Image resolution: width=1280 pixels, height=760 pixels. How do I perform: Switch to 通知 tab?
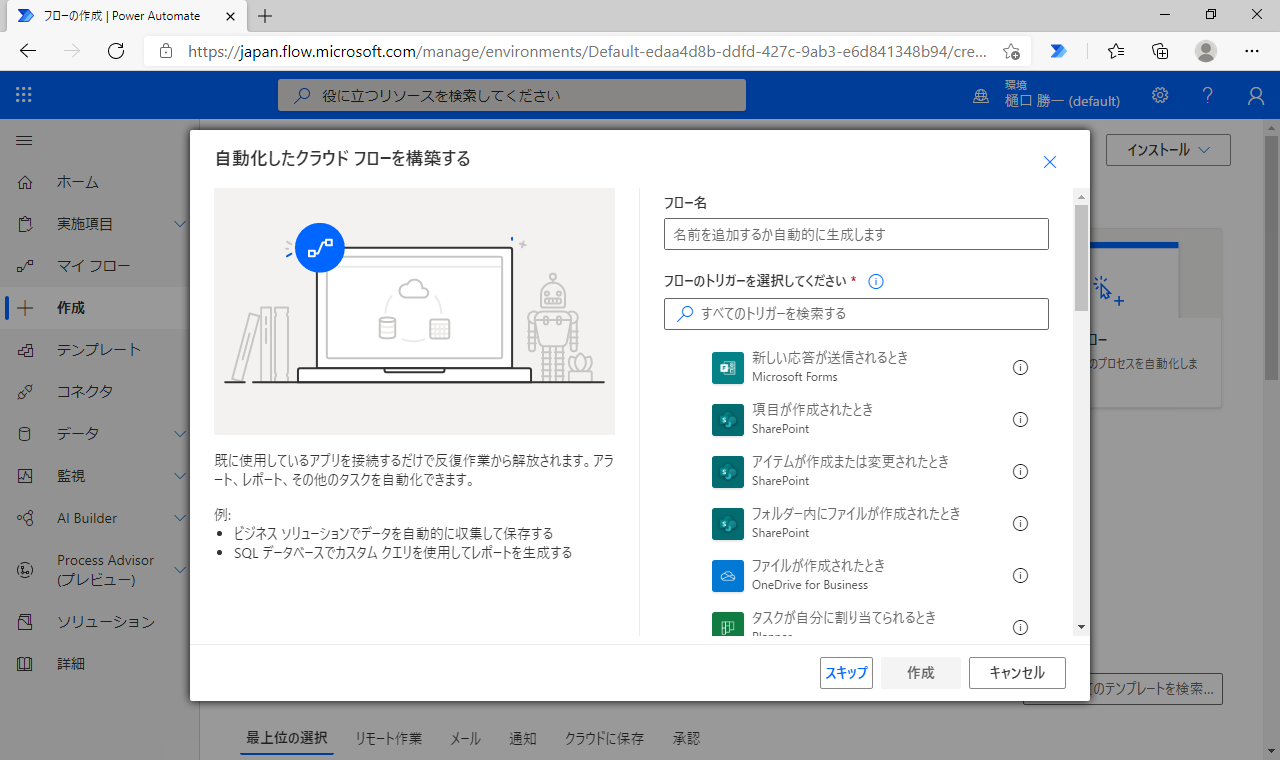coord(523,738)
